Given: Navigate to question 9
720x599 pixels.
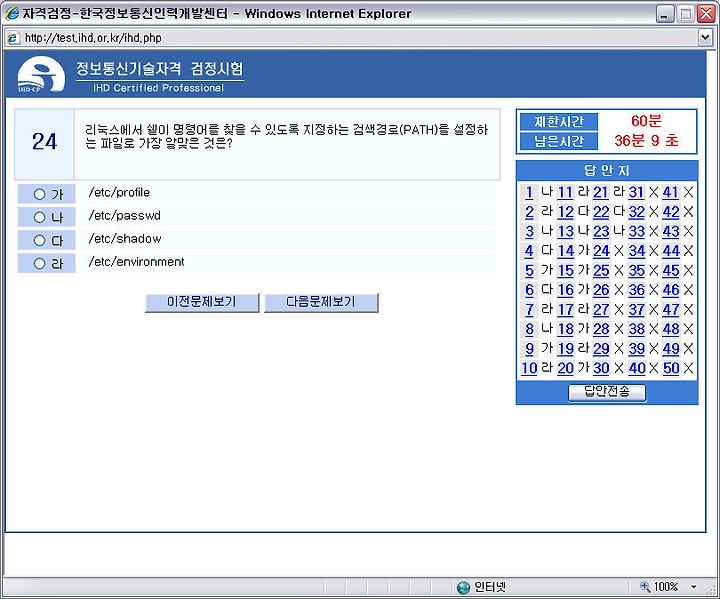Looking at the screenshot, I should click(x=529, y=349).
